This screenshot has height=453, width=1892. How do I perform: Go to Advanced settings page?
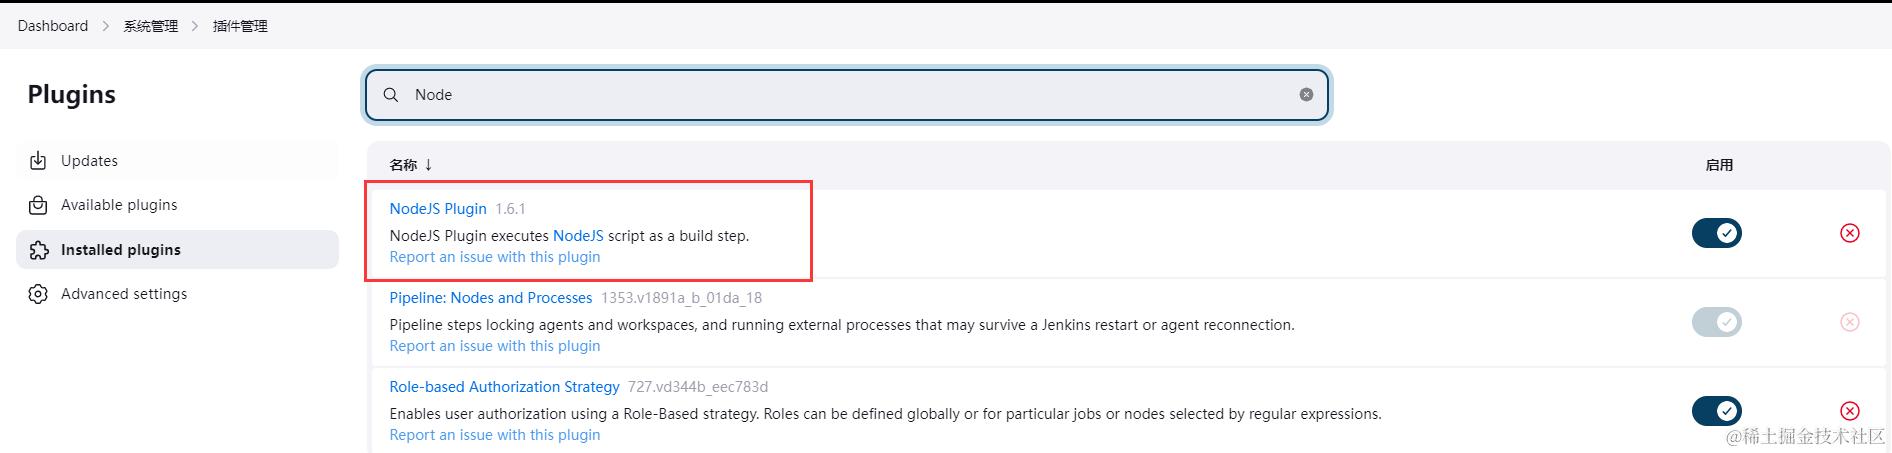(x=124, y=294)
